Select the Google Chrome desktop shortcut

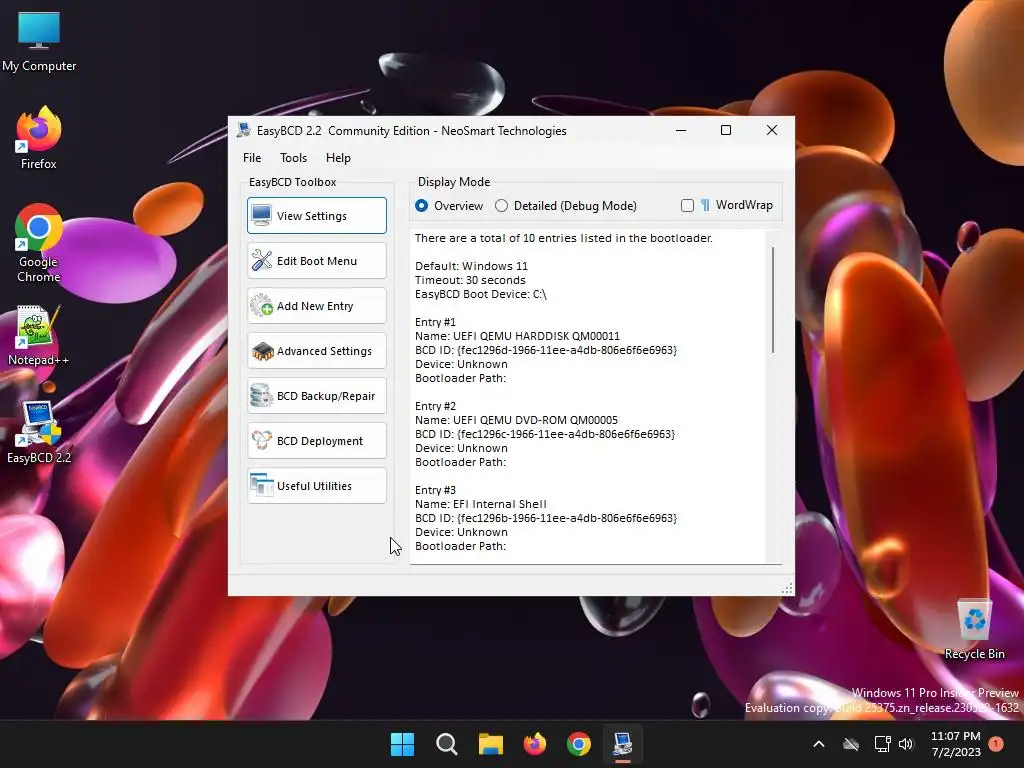(x=39, y=243)
